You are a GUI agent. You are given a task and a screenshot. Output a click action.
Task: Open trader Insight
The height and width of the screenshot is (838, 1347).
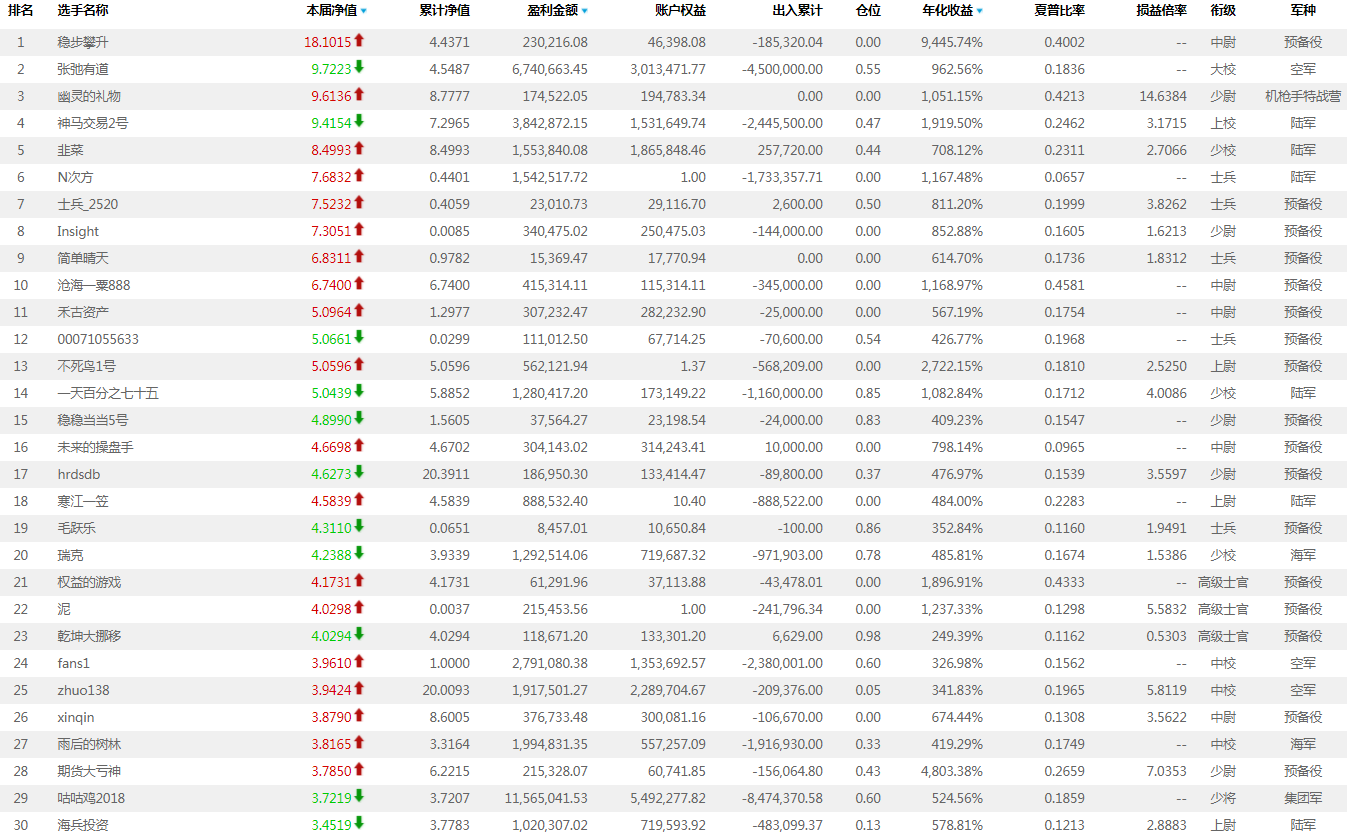tap(78, 232)
